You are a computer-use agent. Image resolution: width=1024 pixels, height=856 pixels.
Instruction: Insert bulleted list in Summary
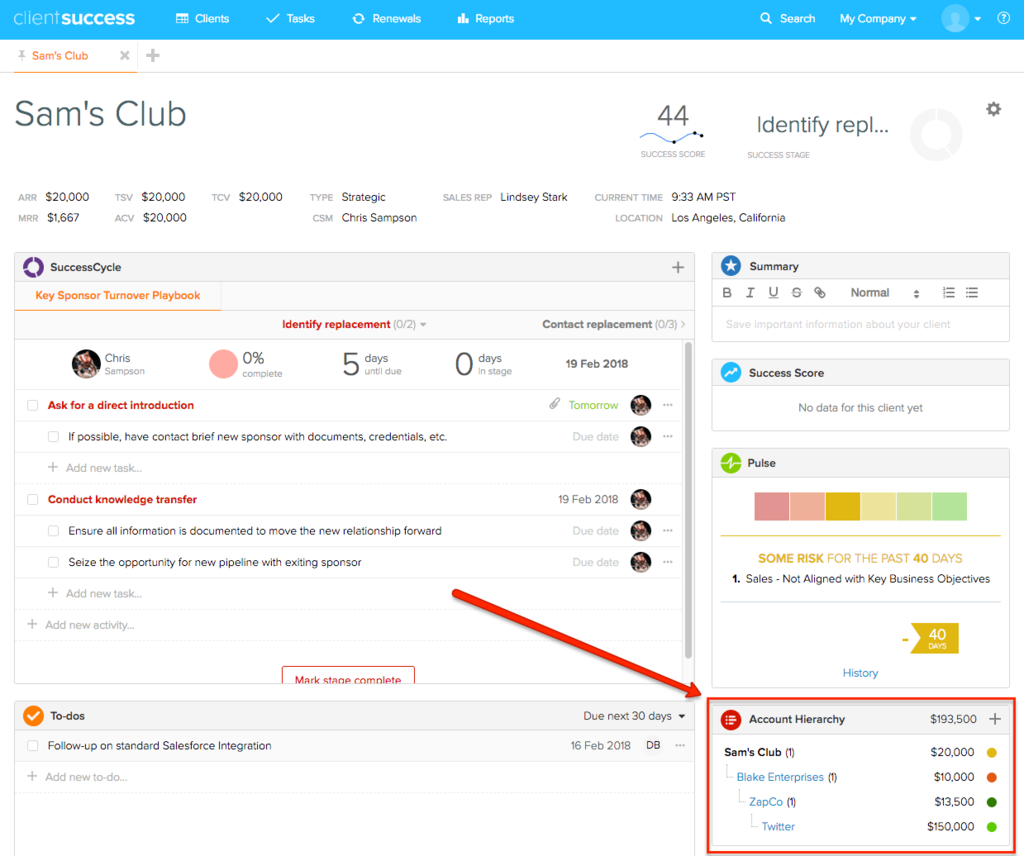[972, 293]
